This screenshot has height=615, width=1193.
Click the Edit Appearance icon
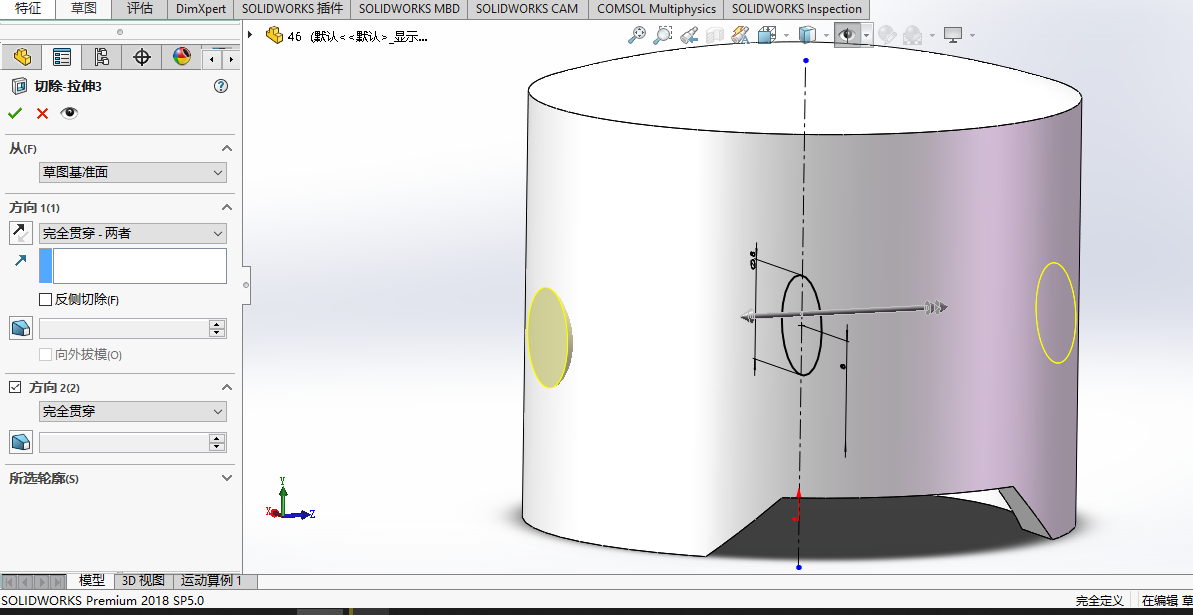pos(886,34)
